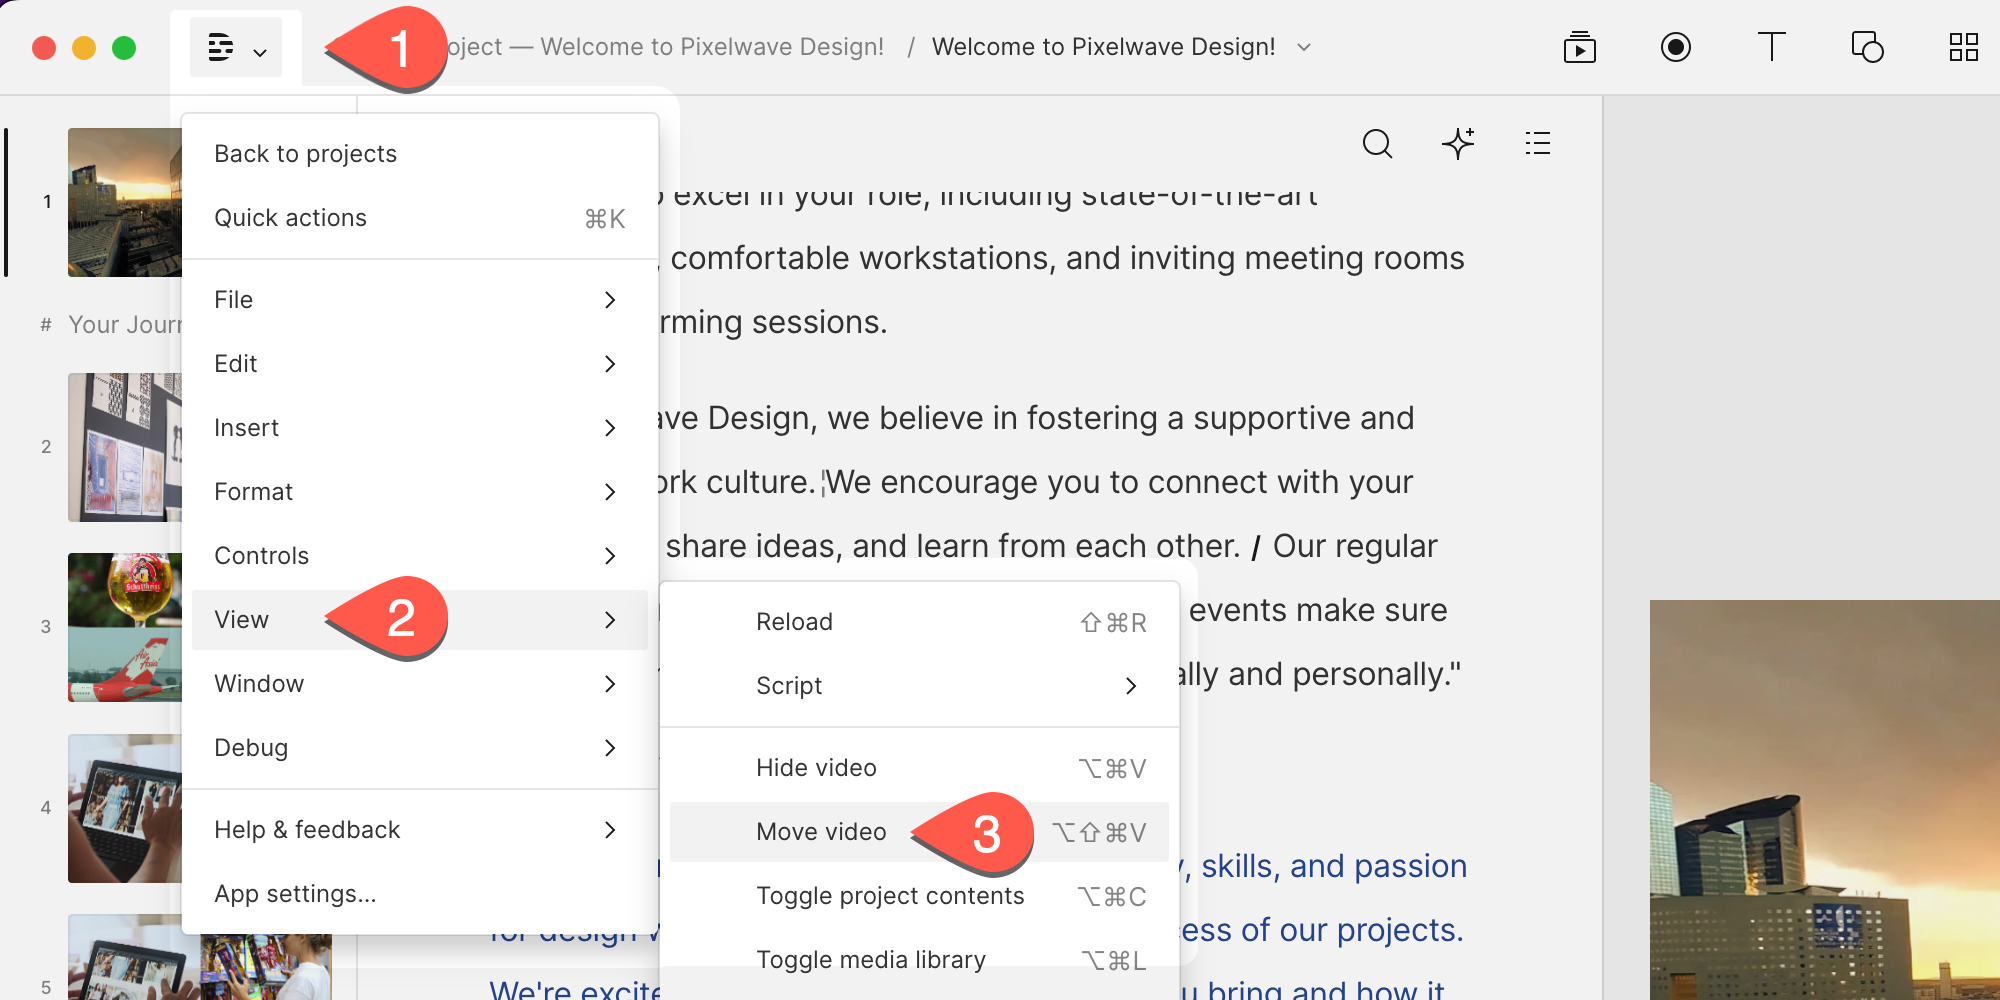Toggle project contents panel
Image resolution: width=2000 pixels, height=1000 pixels.
coord(919,896)
